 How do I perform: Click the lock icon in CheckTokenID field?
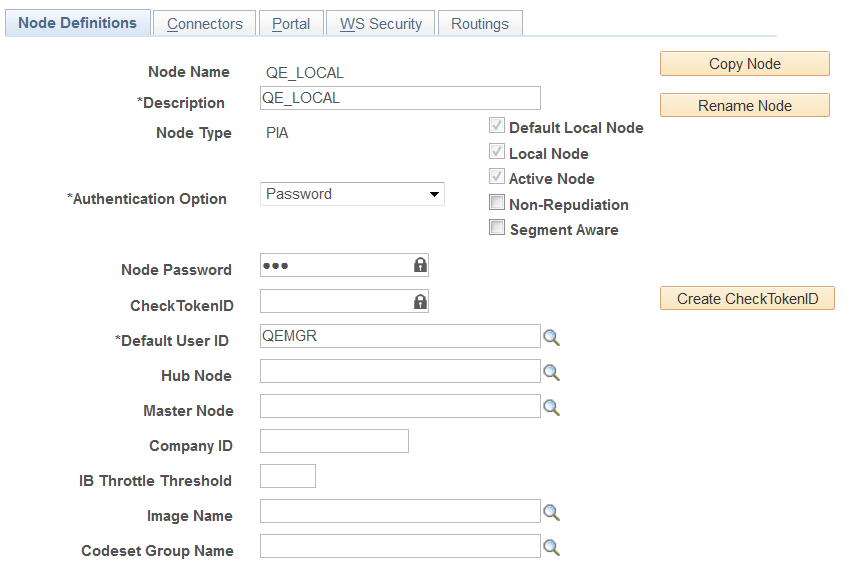coord(420,302)
